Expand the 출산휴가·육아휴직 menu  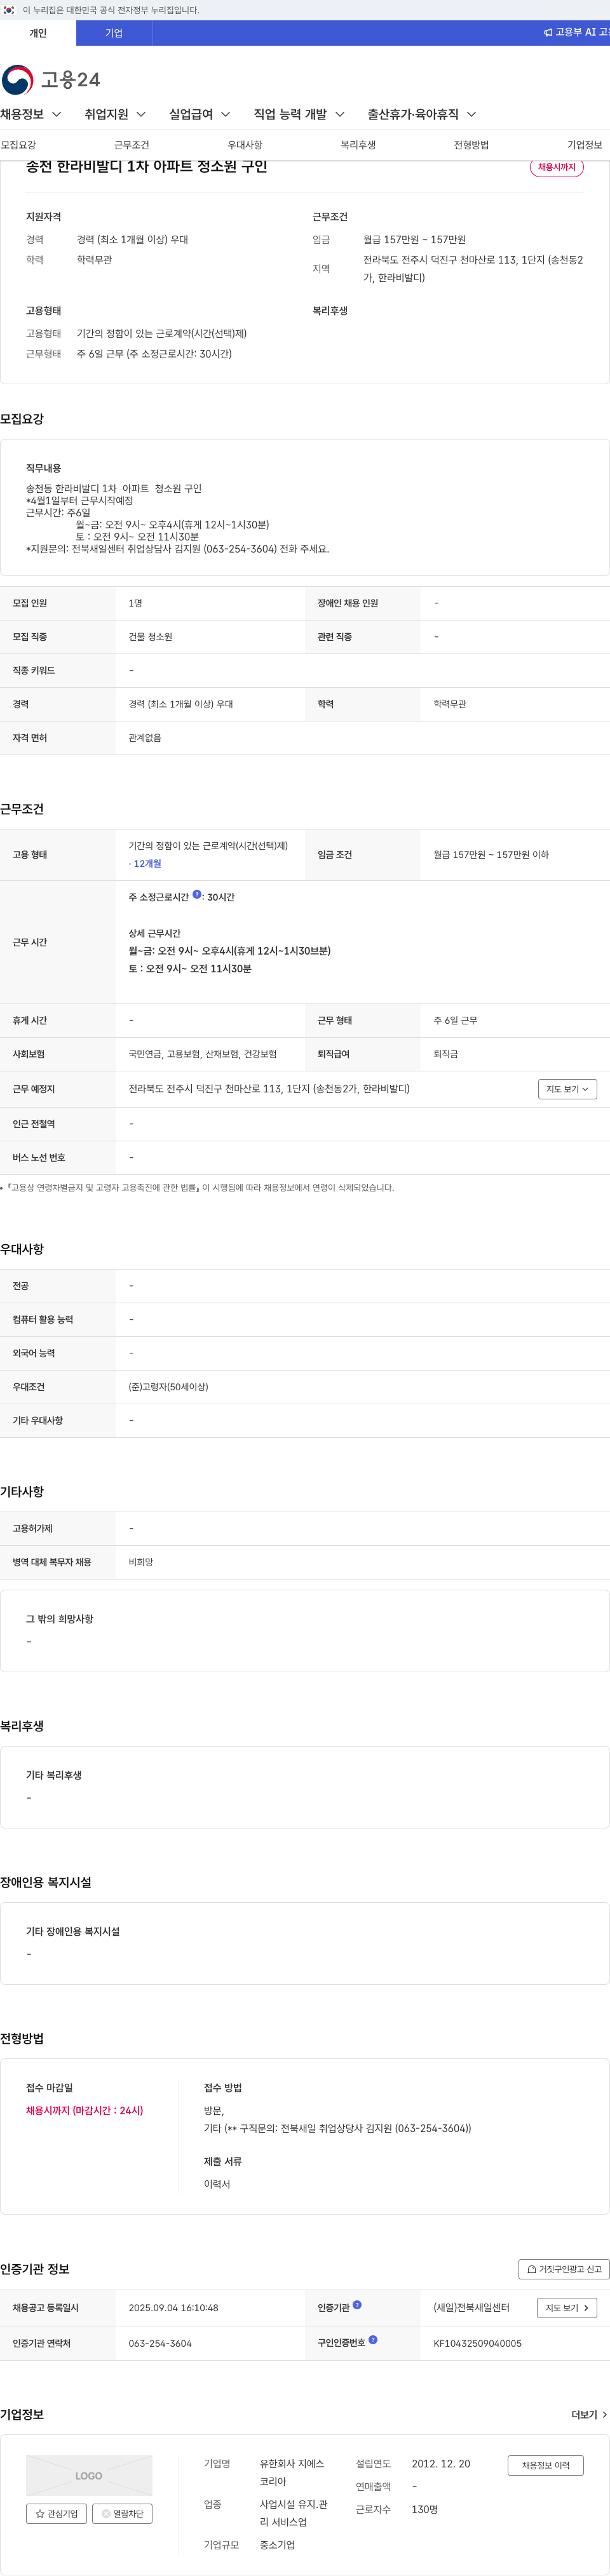422,114
